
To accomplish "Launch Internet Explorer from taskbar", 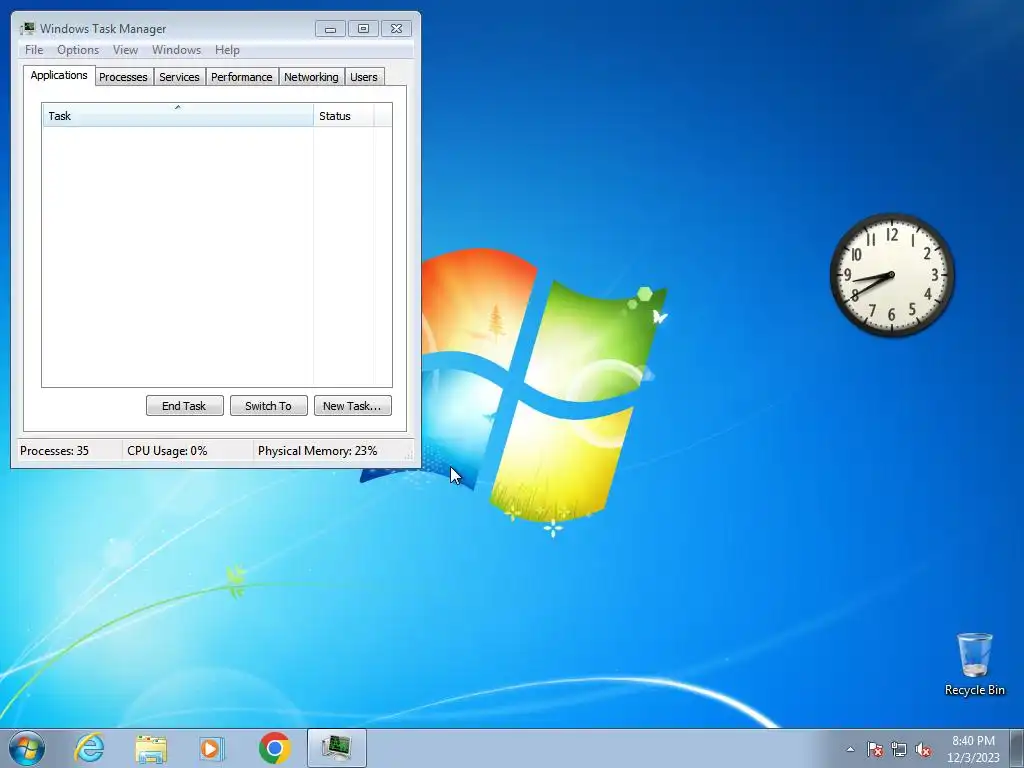I will 89,748.
